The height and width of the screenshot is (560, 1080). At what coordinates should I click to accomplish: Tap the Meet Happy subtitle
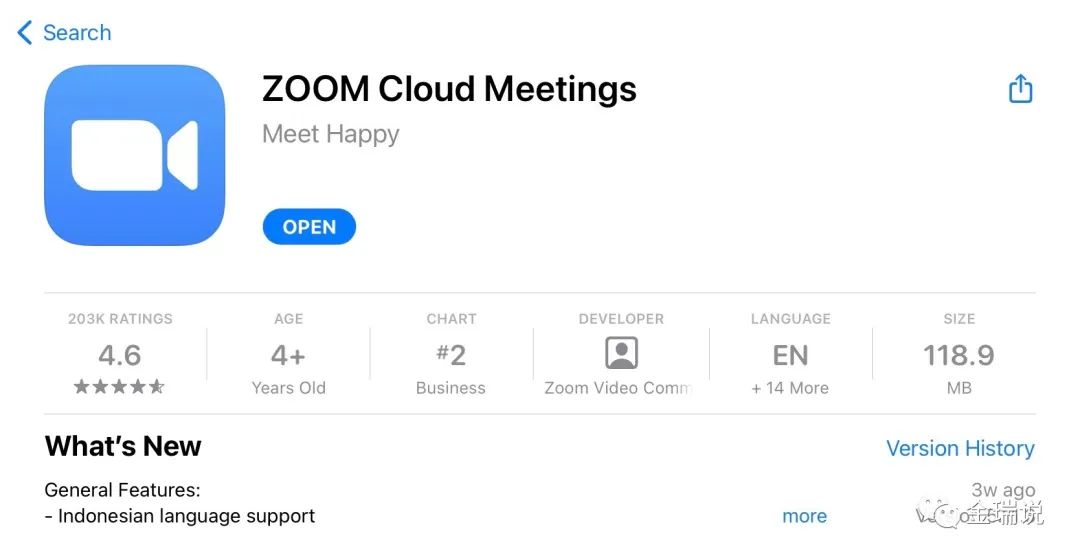(x=331, y=134)
